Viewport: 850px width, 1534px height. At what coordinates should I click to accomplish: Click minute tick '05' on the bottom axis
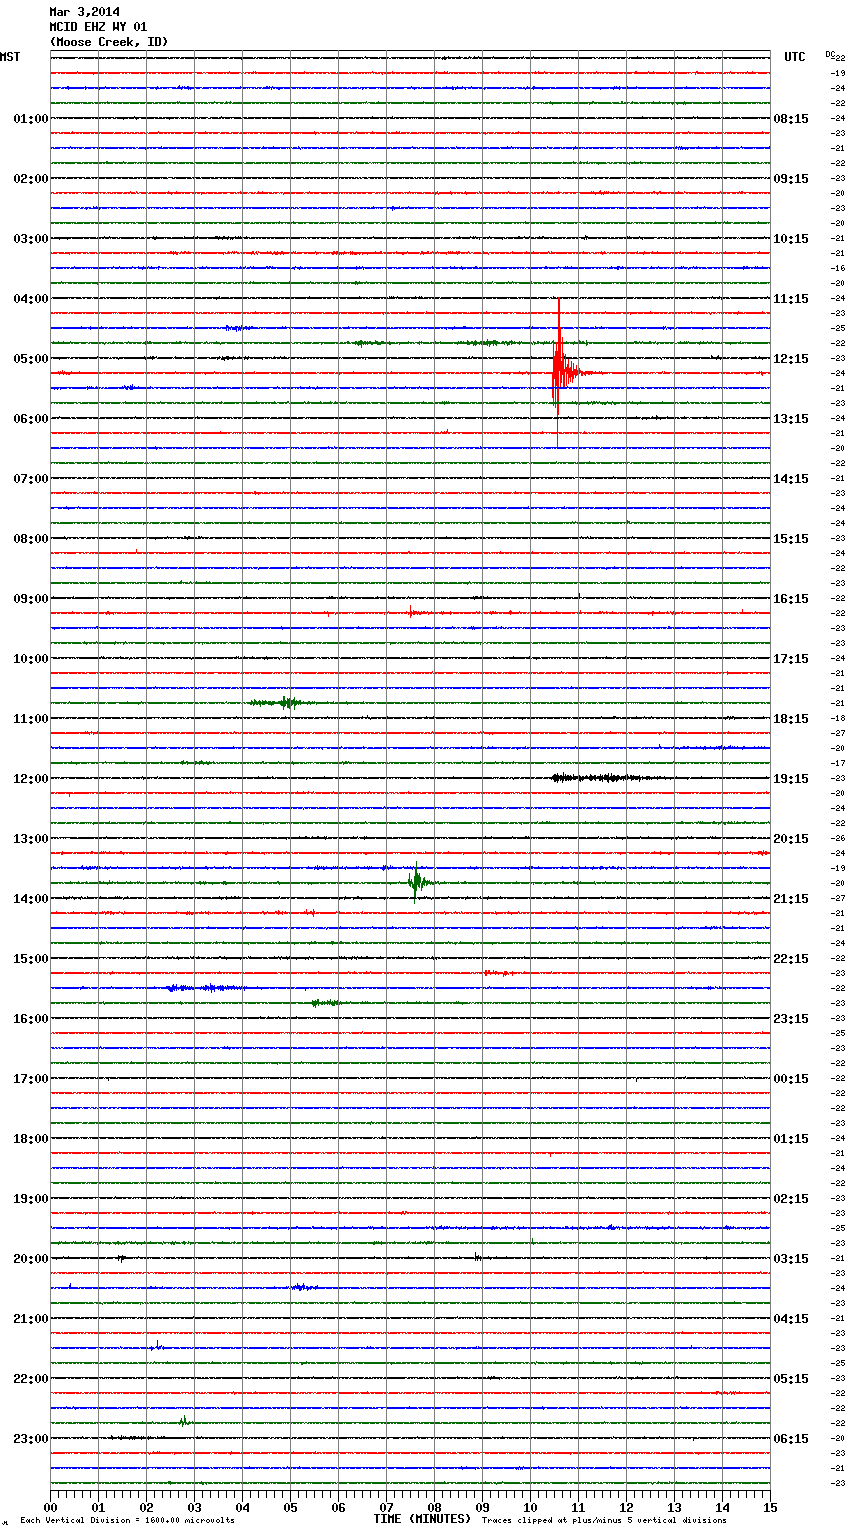[x=290, y=1507]
